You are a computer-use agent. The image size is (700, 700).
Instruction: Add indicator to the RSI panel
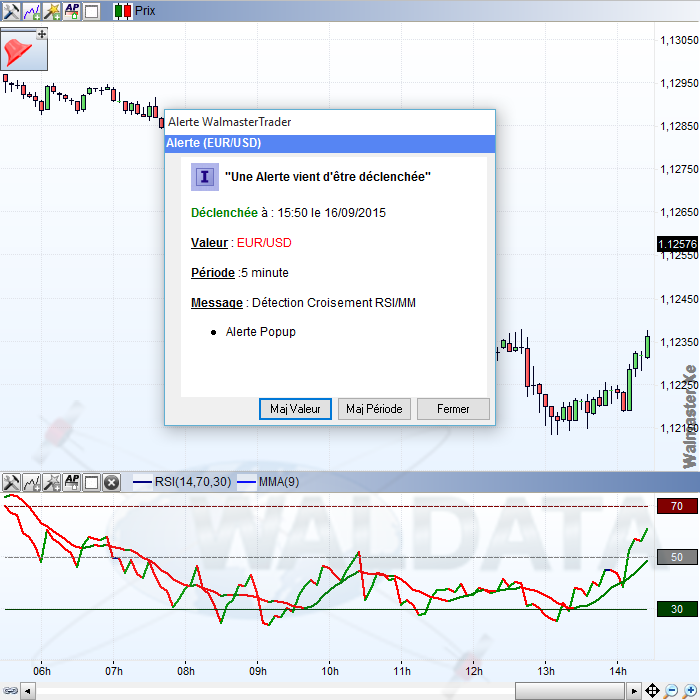31,482
